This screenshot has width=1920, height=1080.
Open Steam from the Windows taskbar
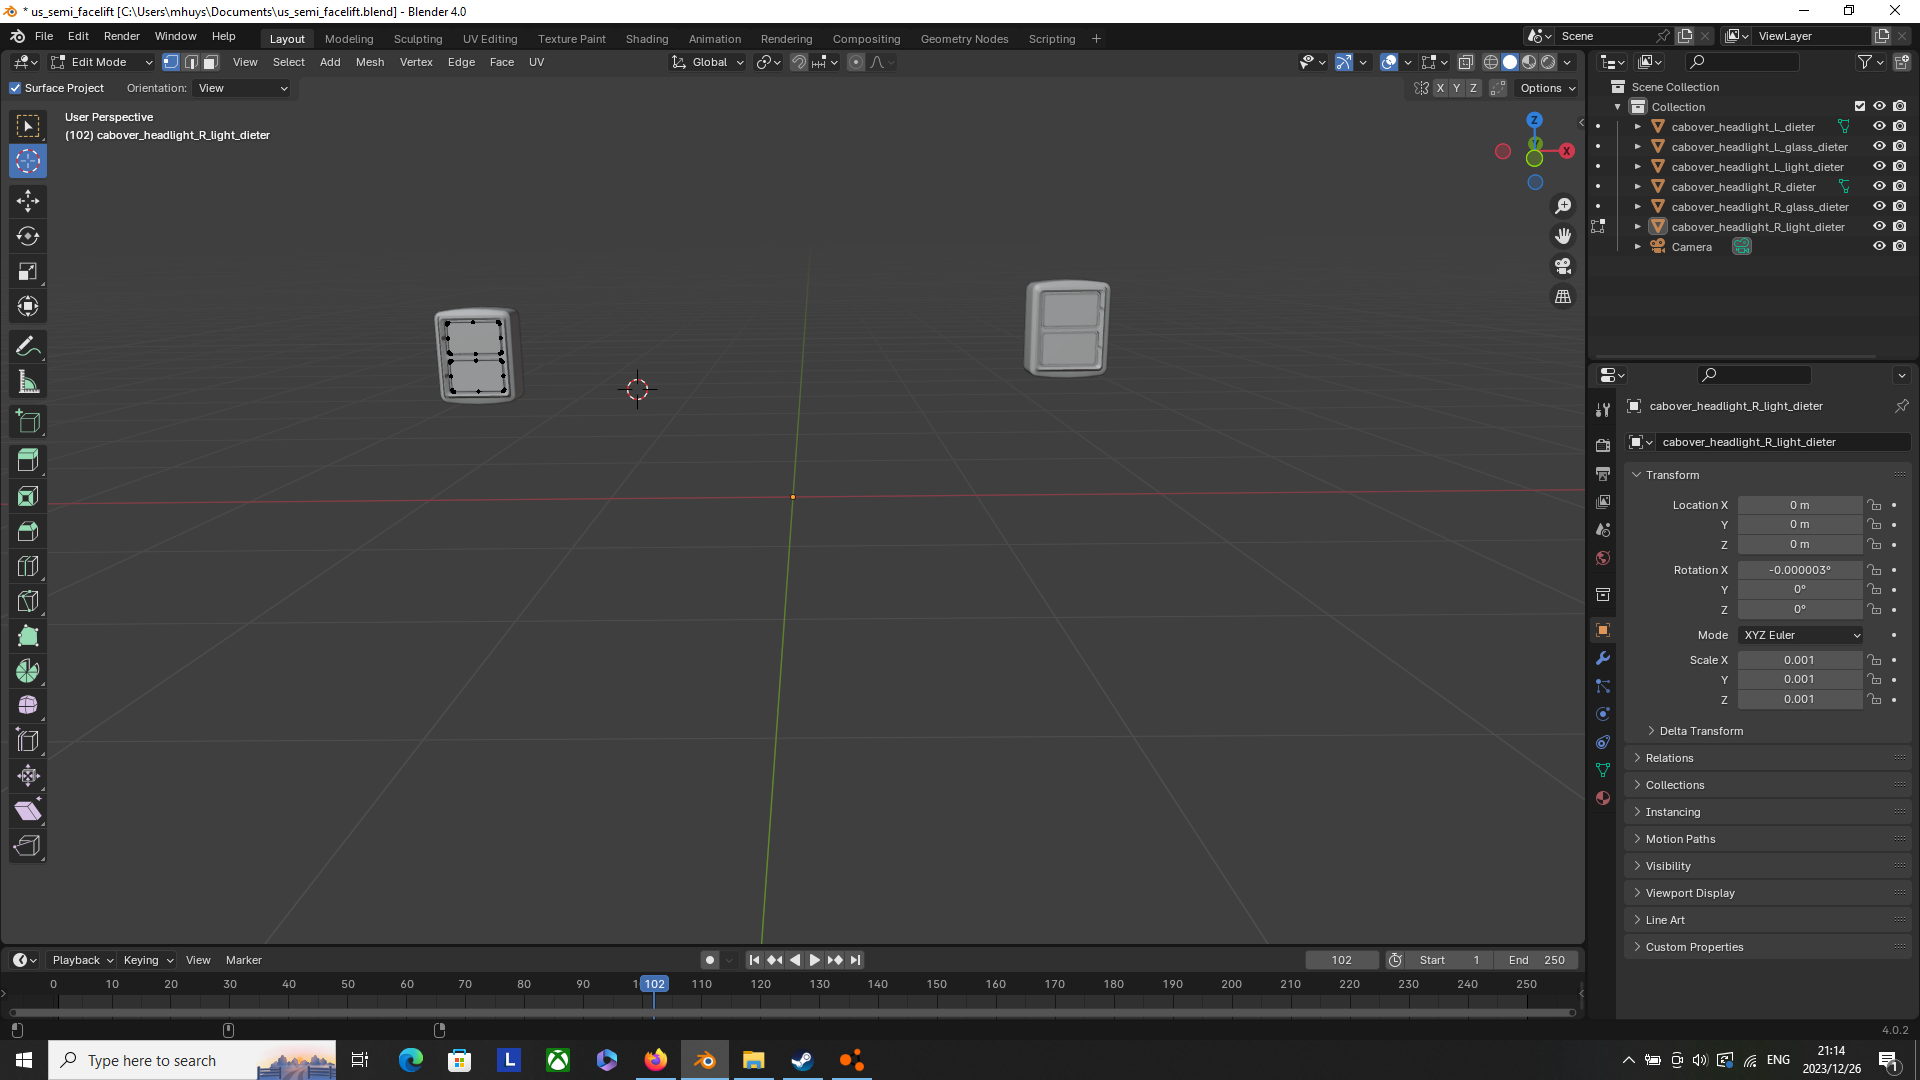pos(802,1060)
